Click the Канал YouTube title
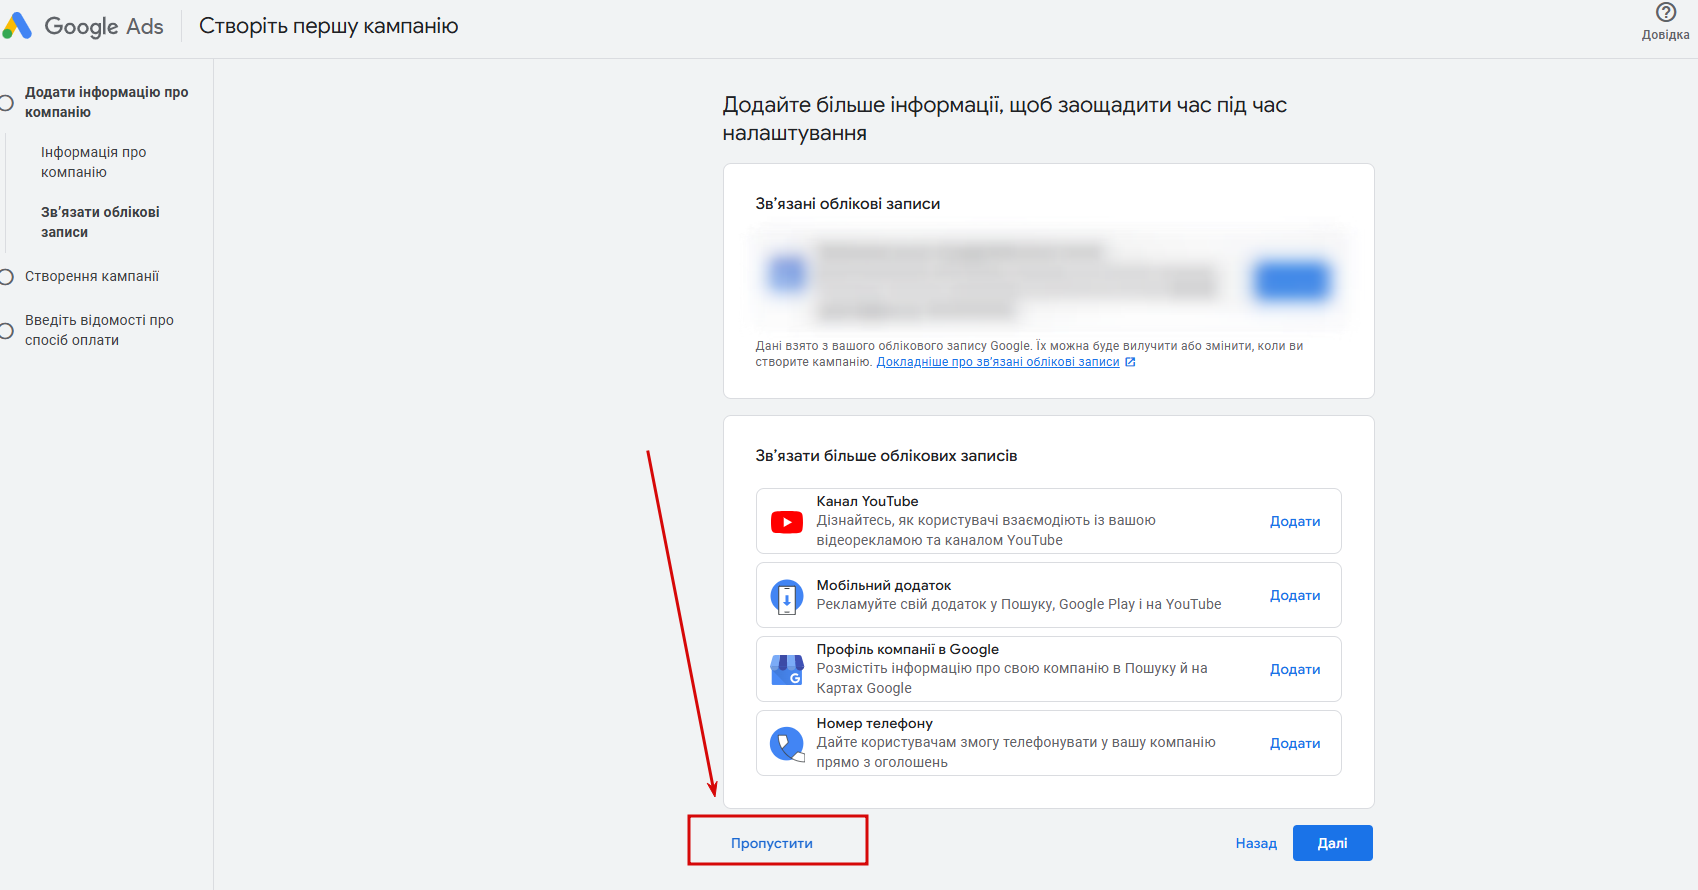This screenshot has height=890, width=1698. pyautogui.click(x=867, y=501)
